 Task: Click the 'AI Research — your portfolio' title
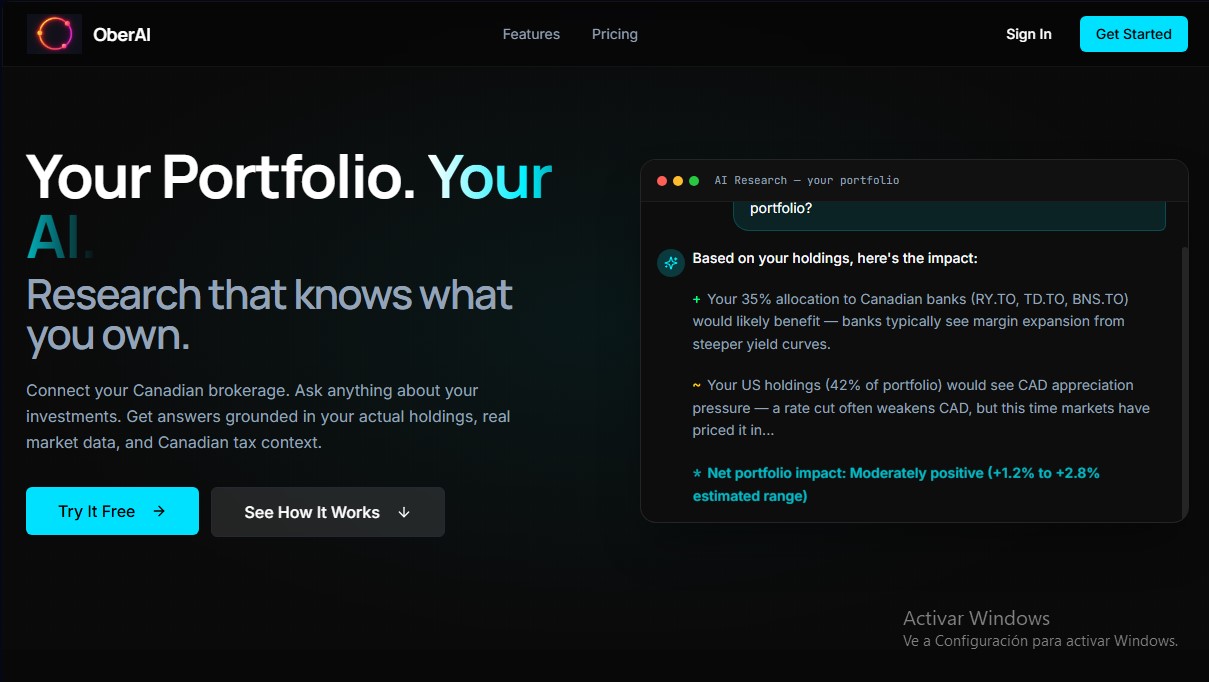807,181
